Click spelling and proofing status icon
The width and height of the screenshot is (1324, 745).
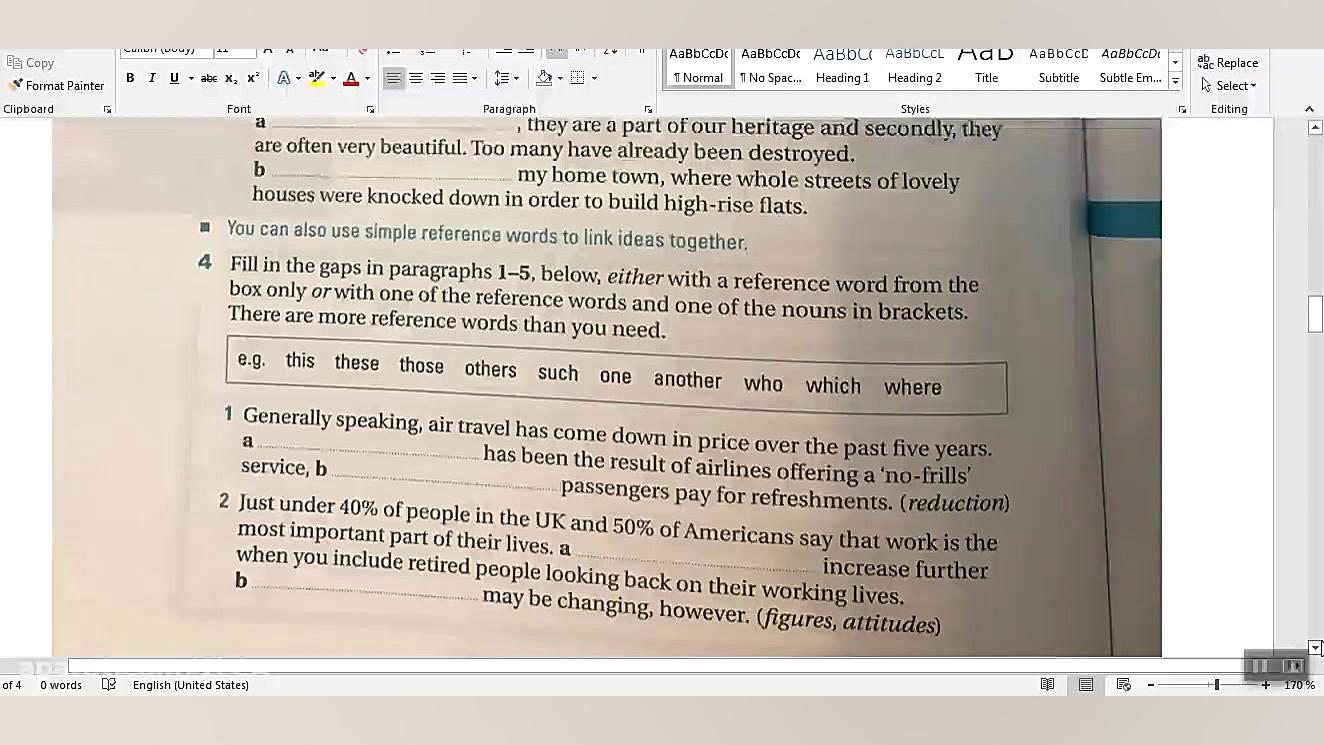point(109,685)
